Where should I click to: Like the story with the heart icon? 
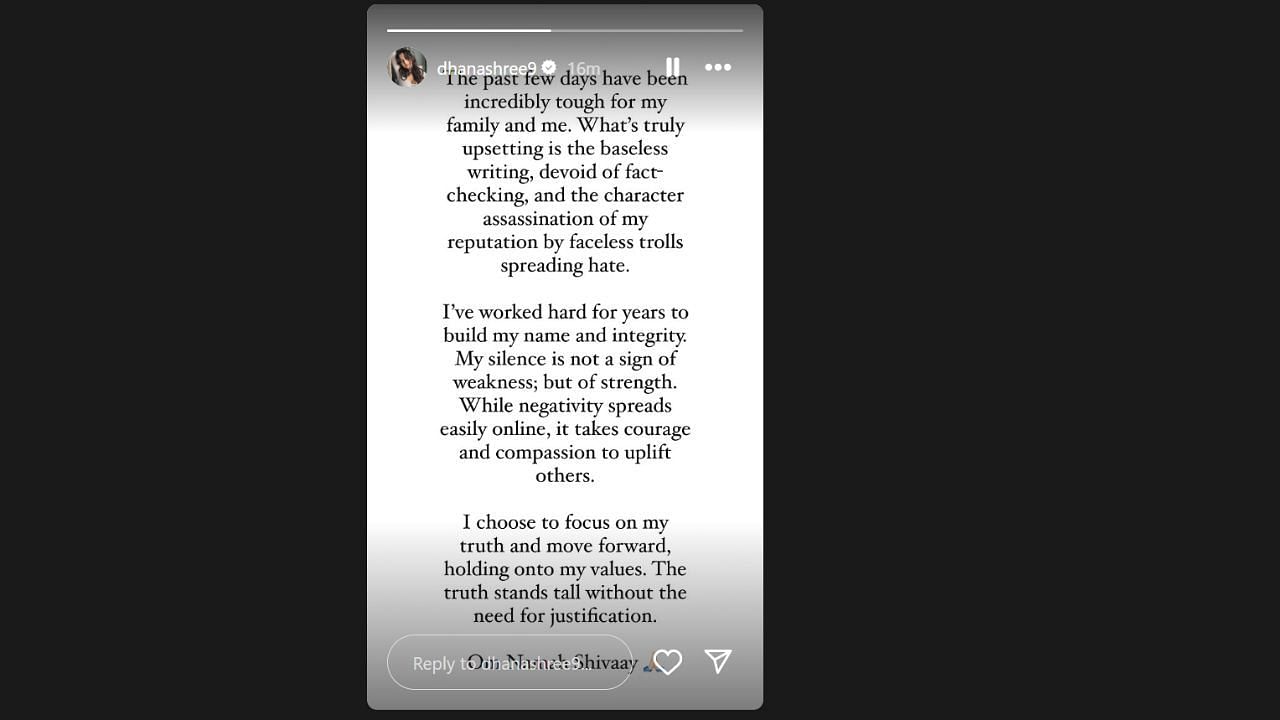[x=668, y=661]
